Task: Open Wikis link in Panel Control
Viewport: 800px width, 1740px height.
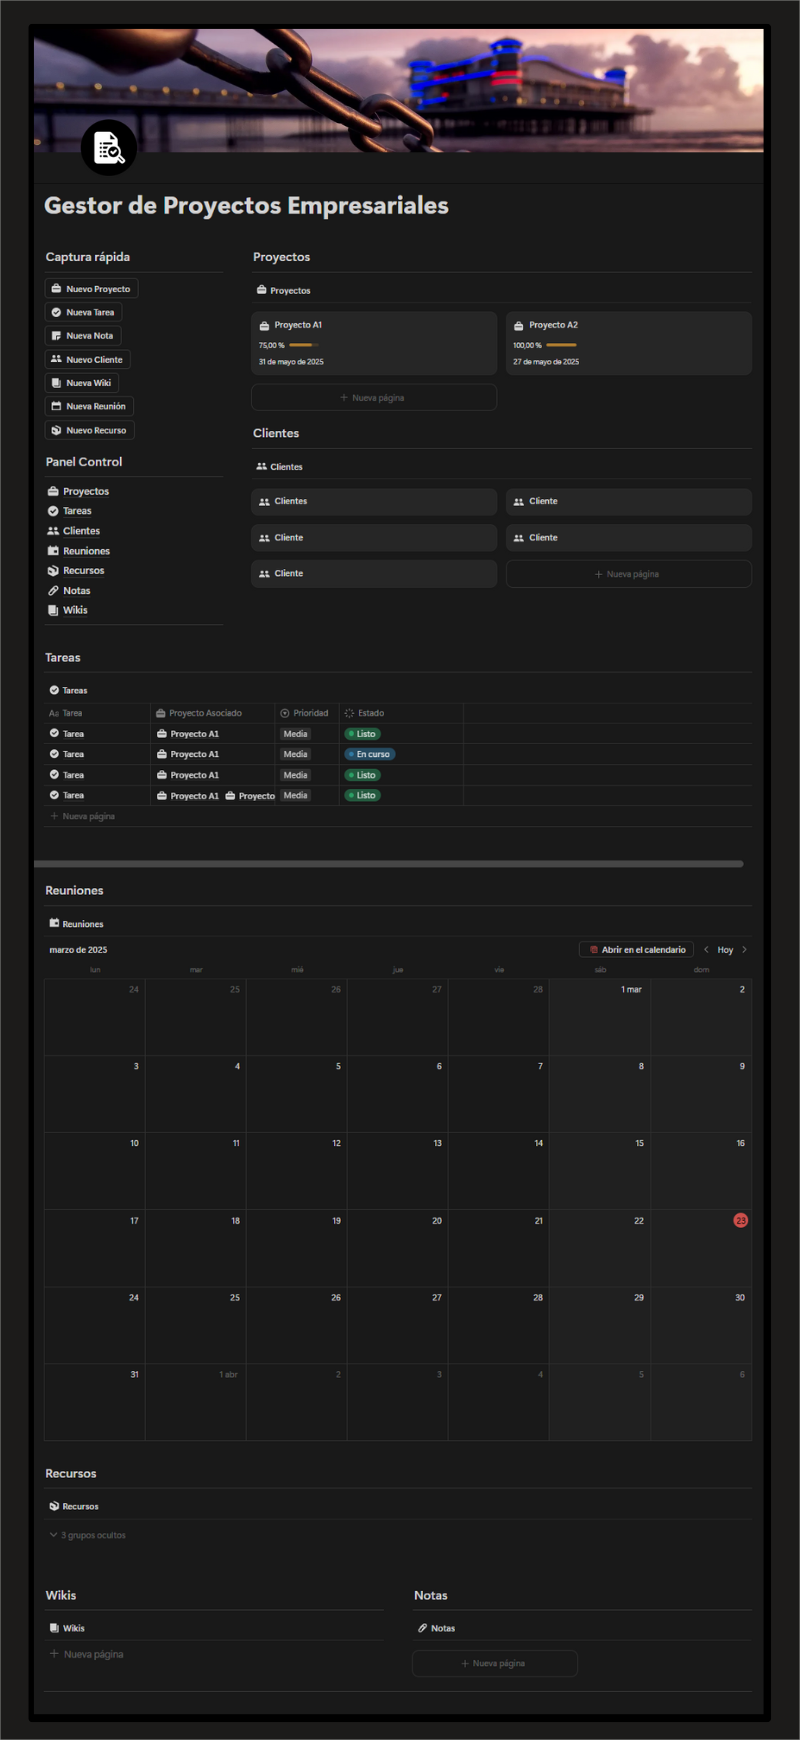Action: click(68, 610)
